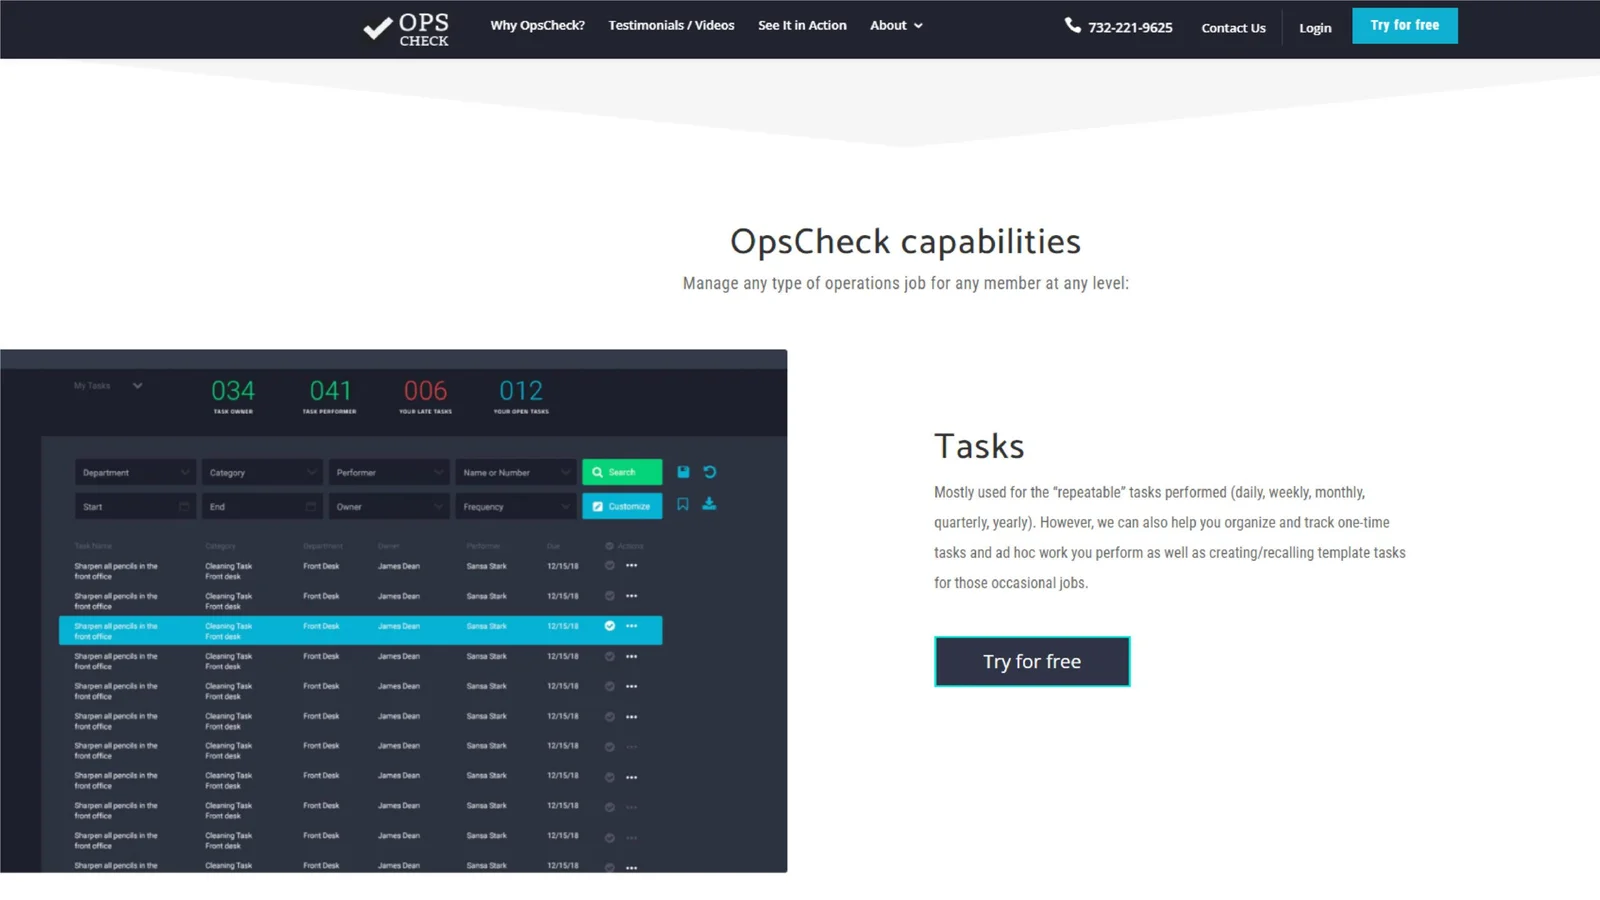The width and height of the screenshot is (1600, 900).
Task: Call the 732-221-9625 phone number link
Action: click(x=1130, y=27)
